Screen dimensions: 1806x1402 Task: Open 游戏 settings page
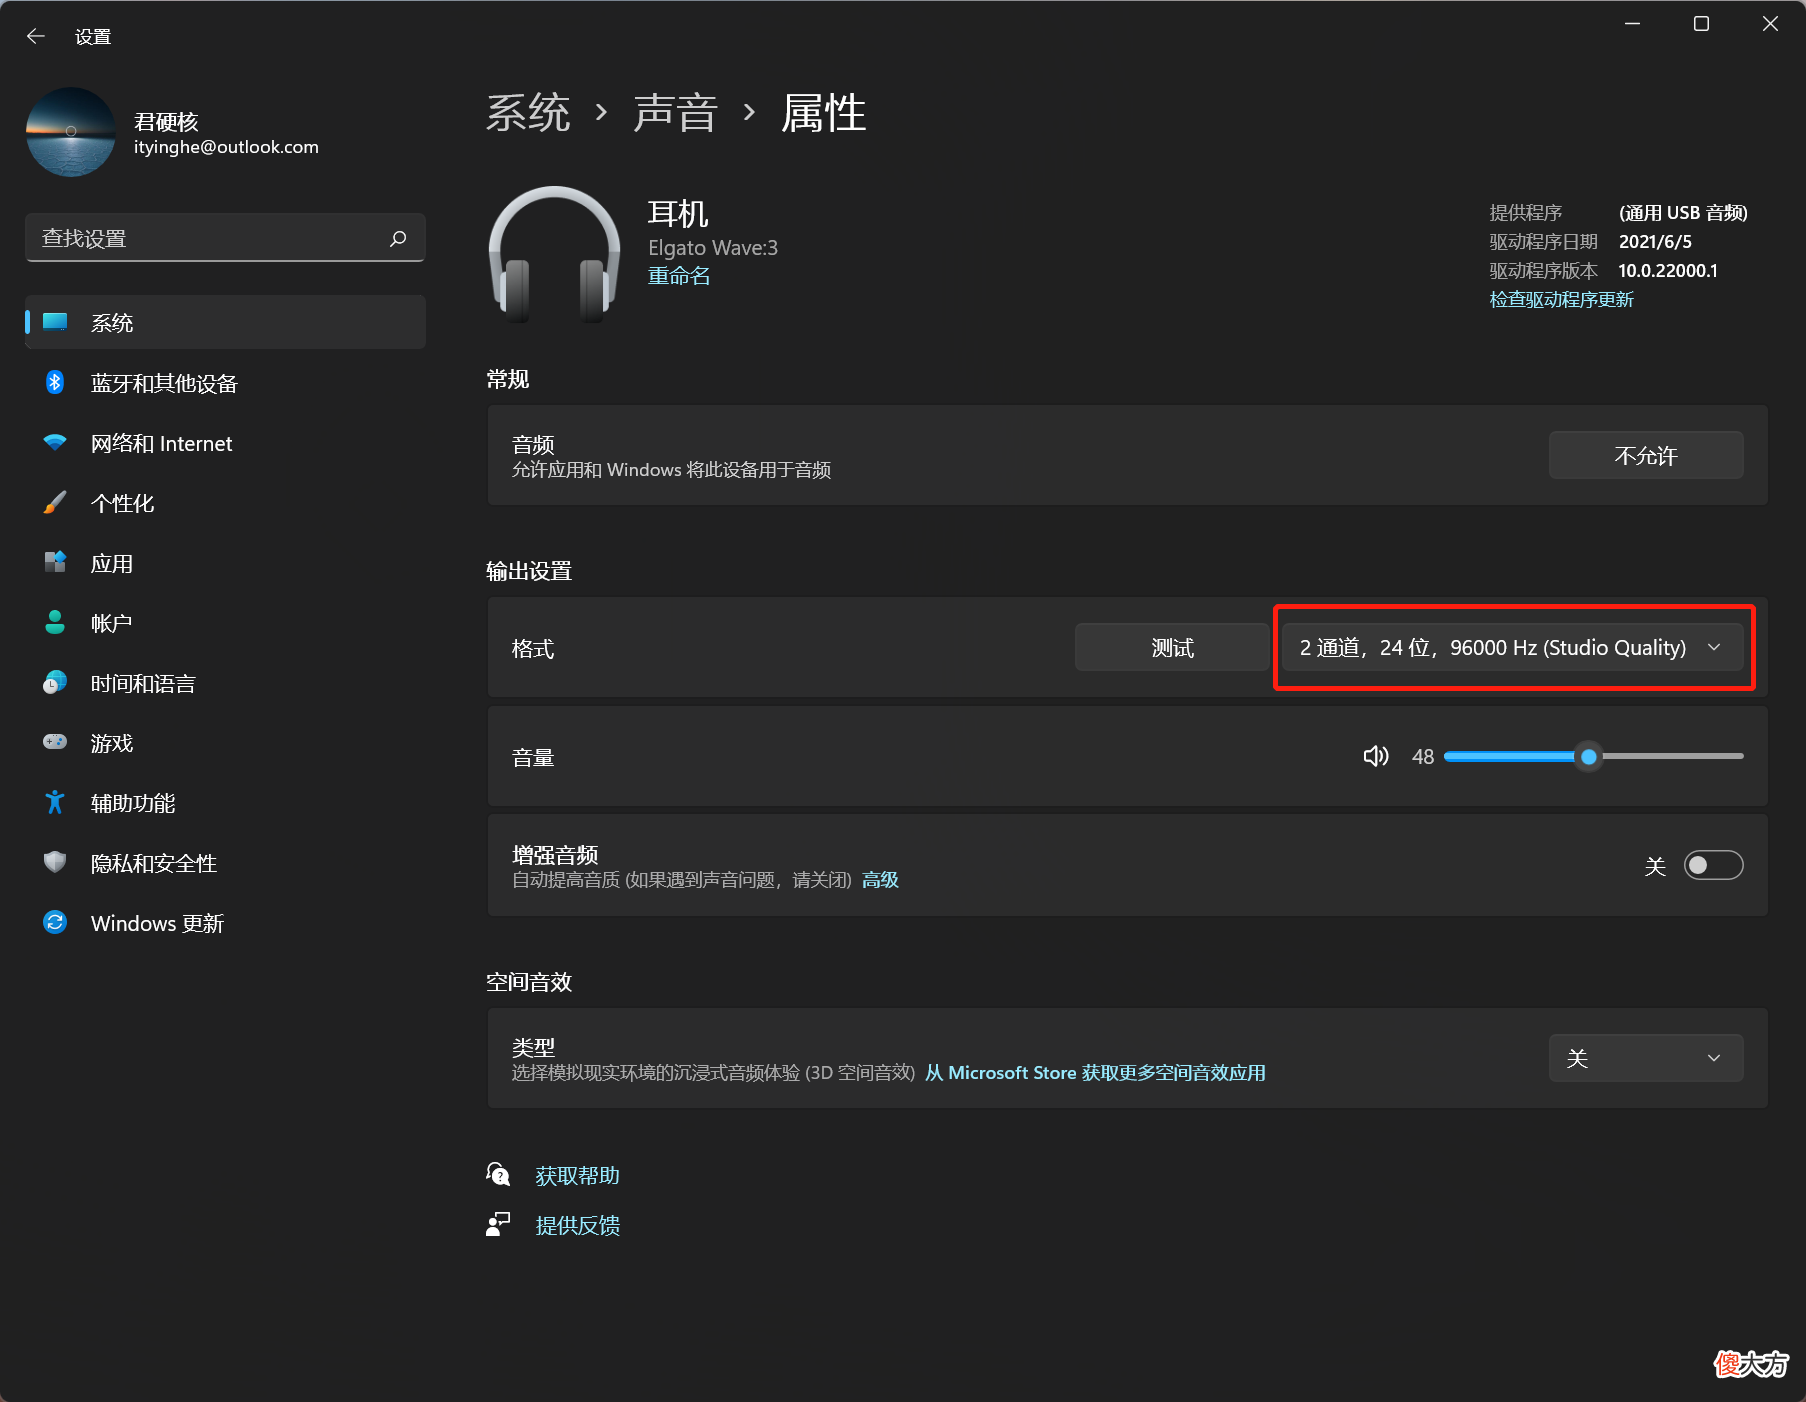click(226, 743)
